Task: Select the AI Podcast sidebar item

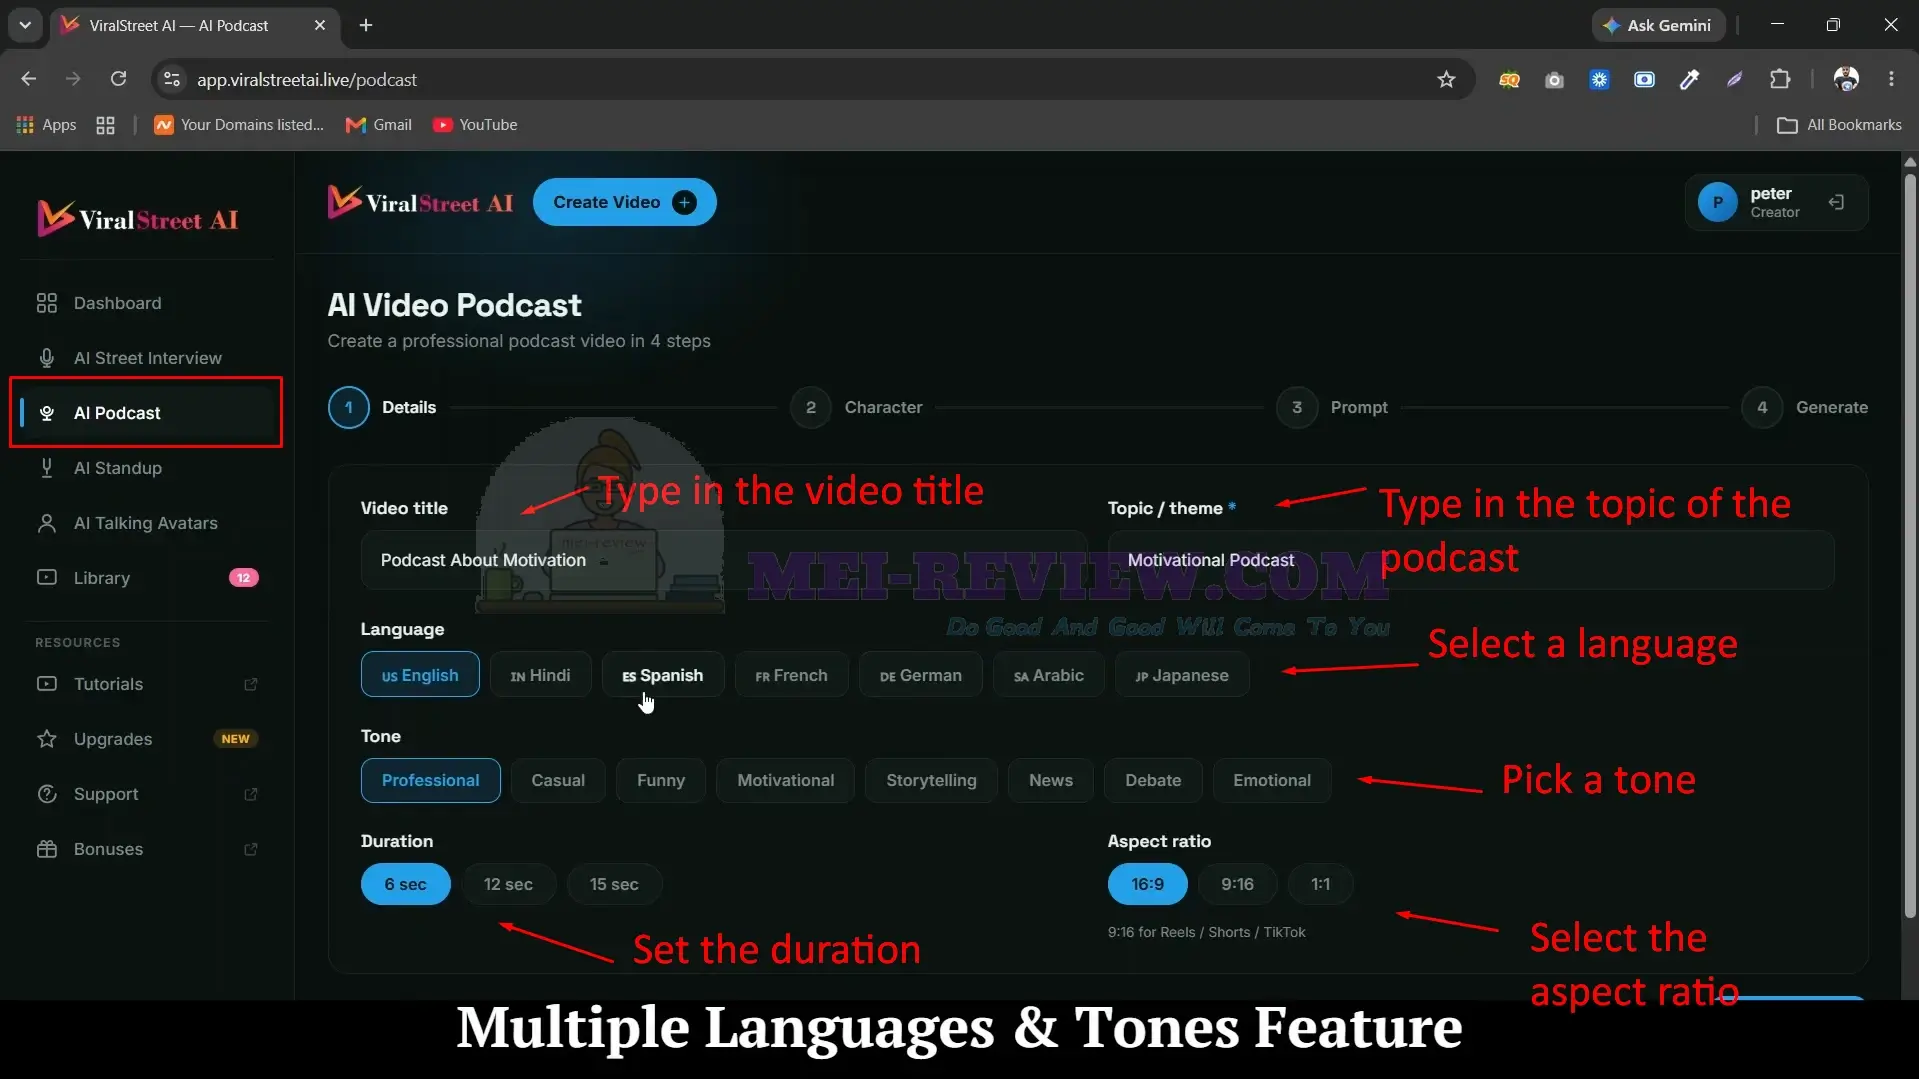Action: pos(146,413)
